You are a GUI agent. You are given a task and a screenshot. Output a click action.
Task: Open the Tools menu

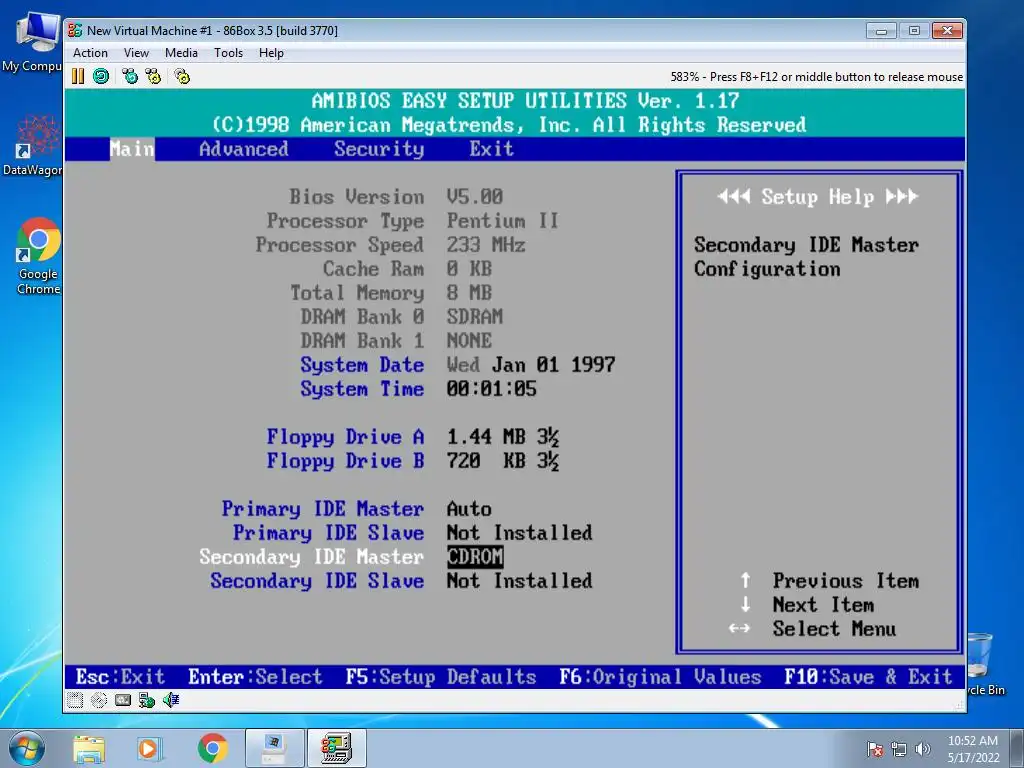tap(229, 53)
